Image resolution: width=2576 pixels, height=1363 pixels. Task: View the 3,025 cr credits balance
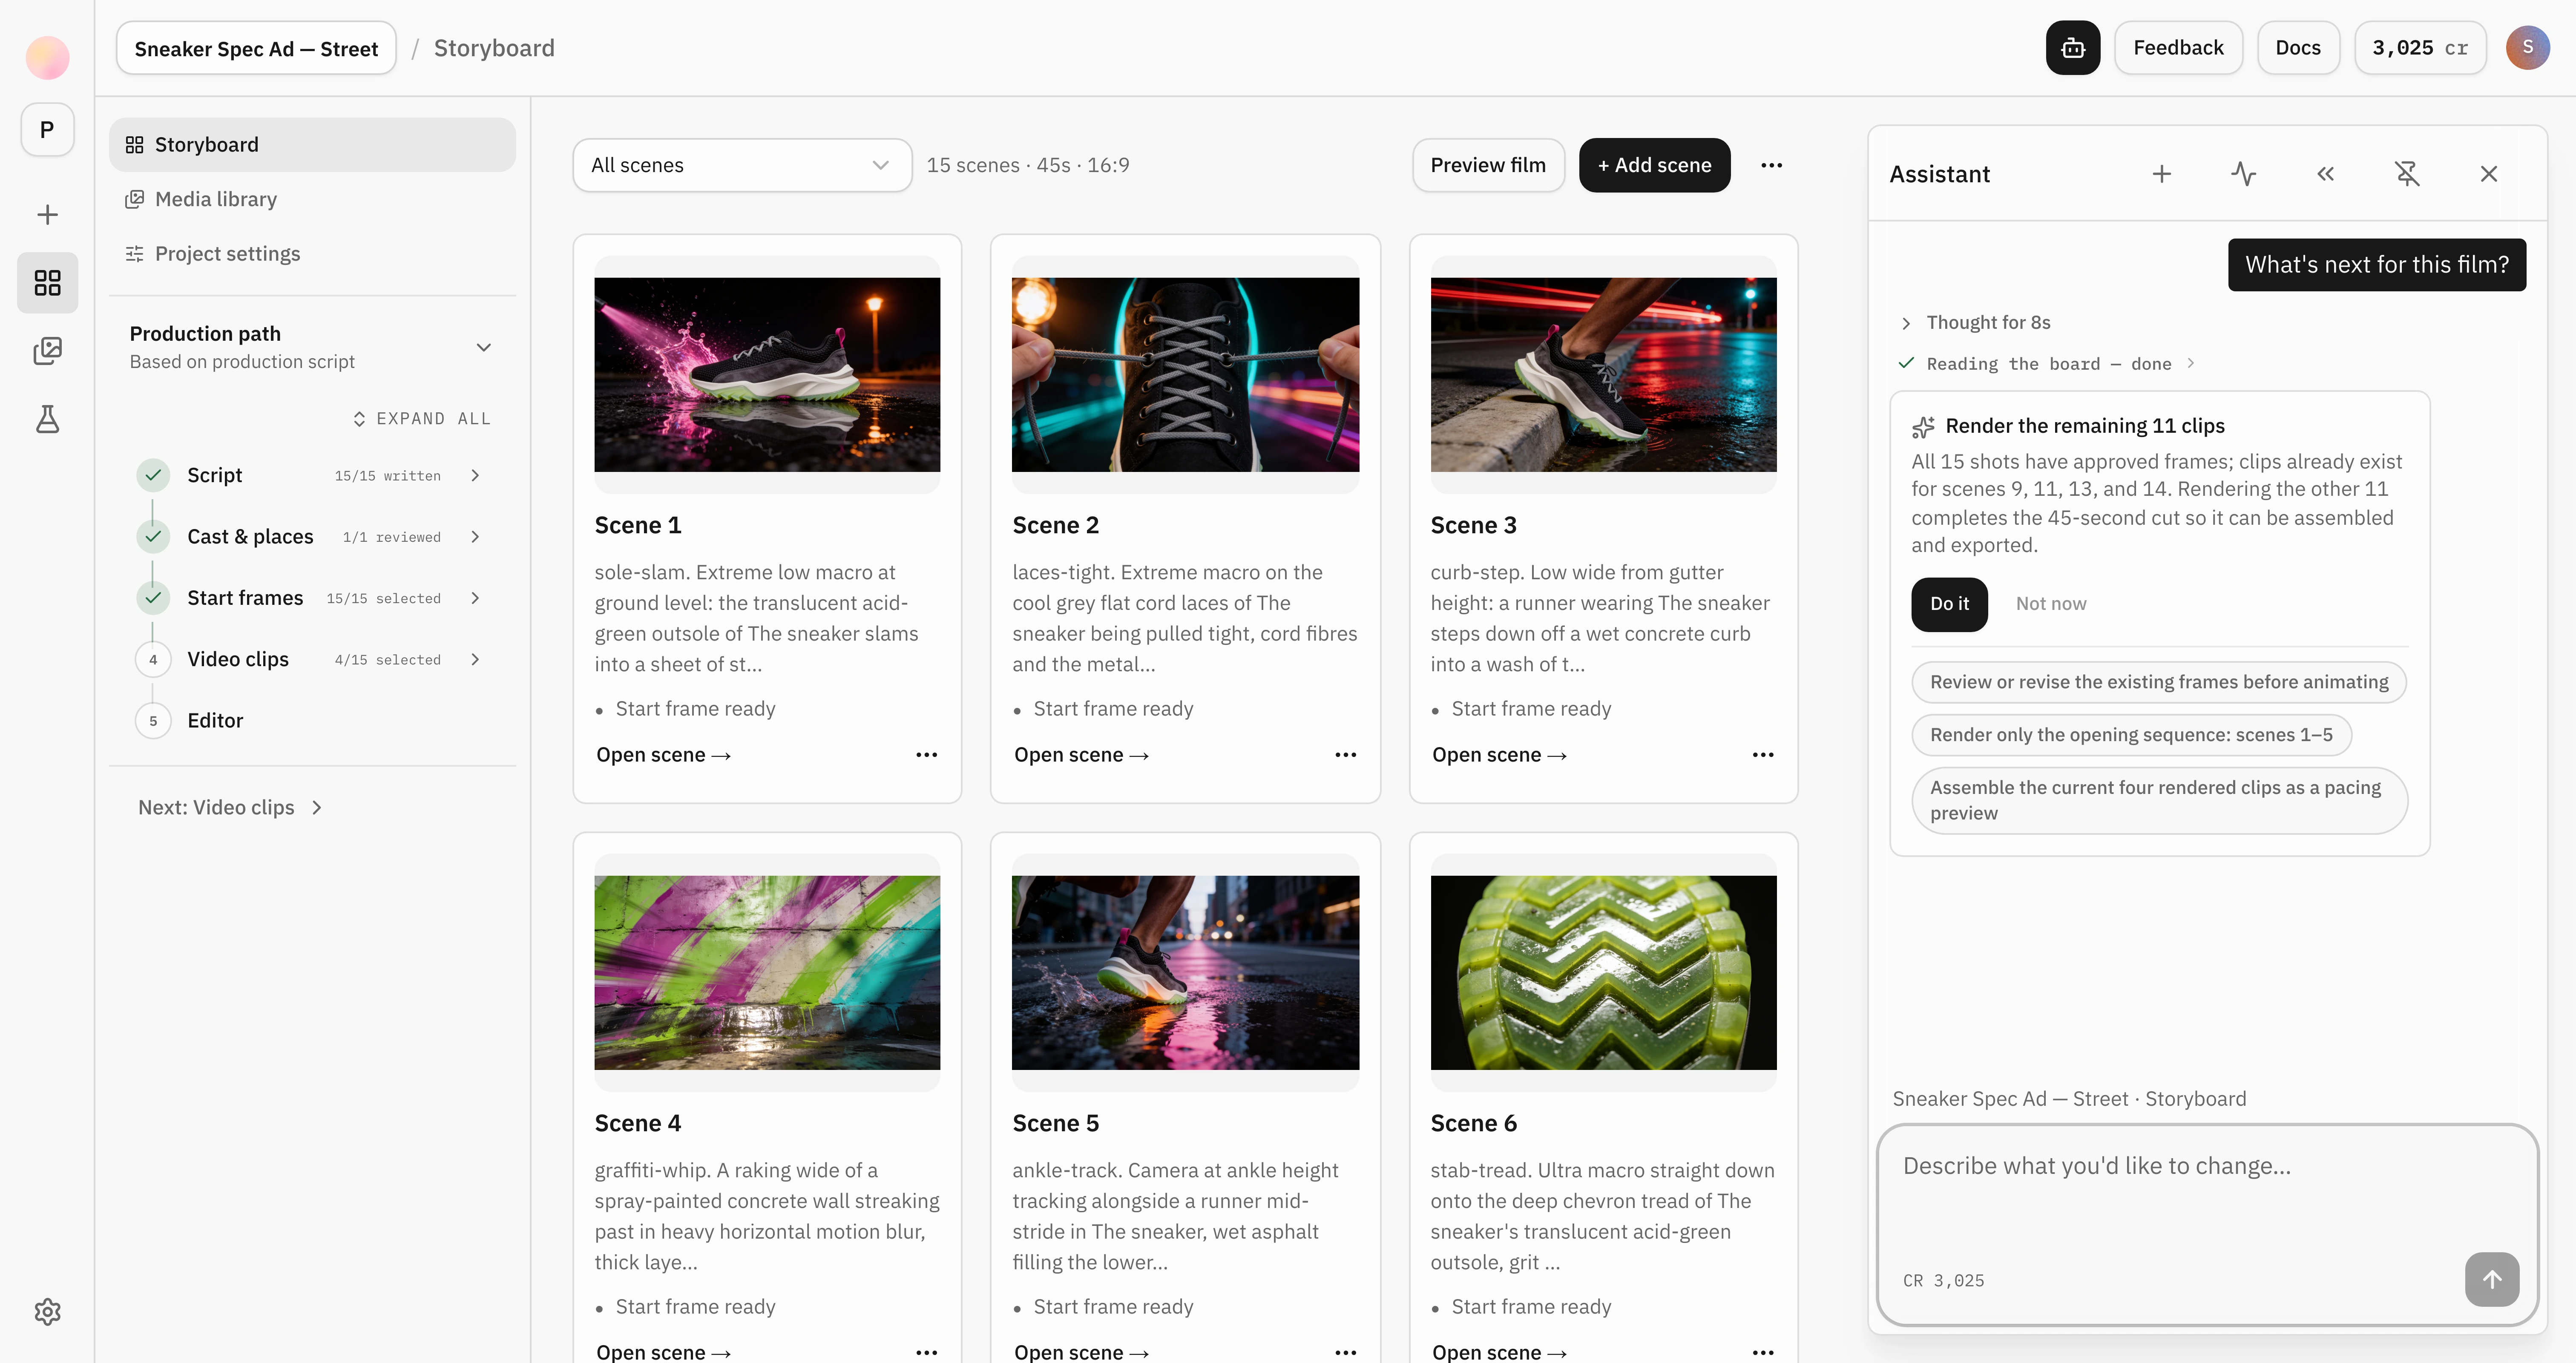click(2420, 48)
